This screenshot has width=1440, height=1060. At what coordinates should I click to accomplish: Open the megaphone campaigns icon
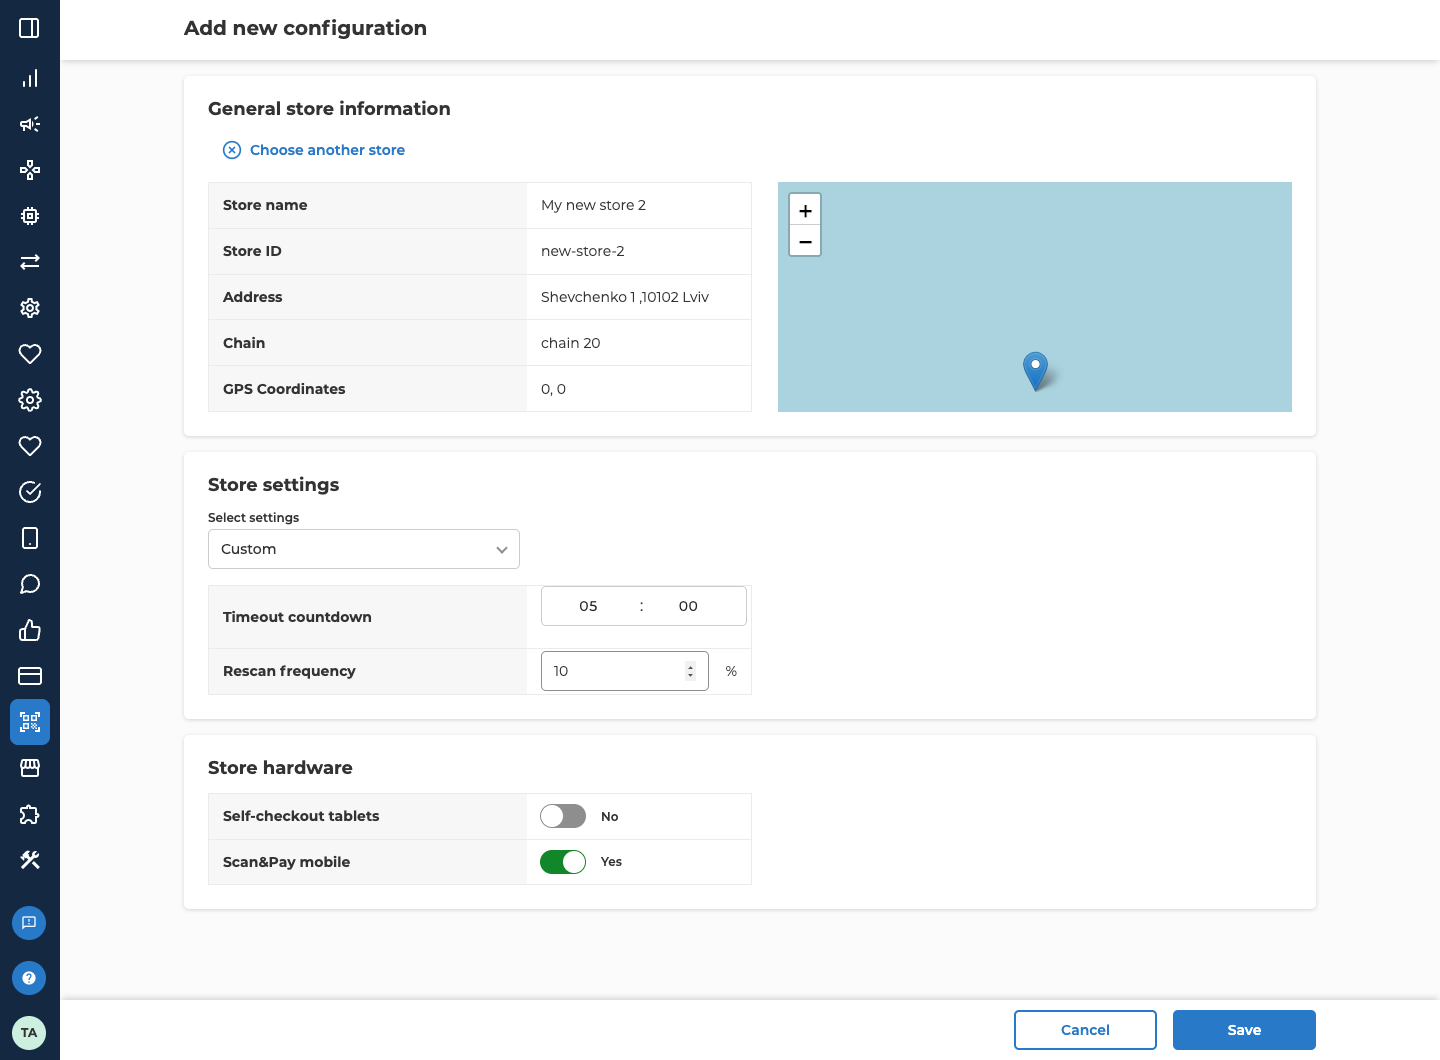[x=30, y=124]
